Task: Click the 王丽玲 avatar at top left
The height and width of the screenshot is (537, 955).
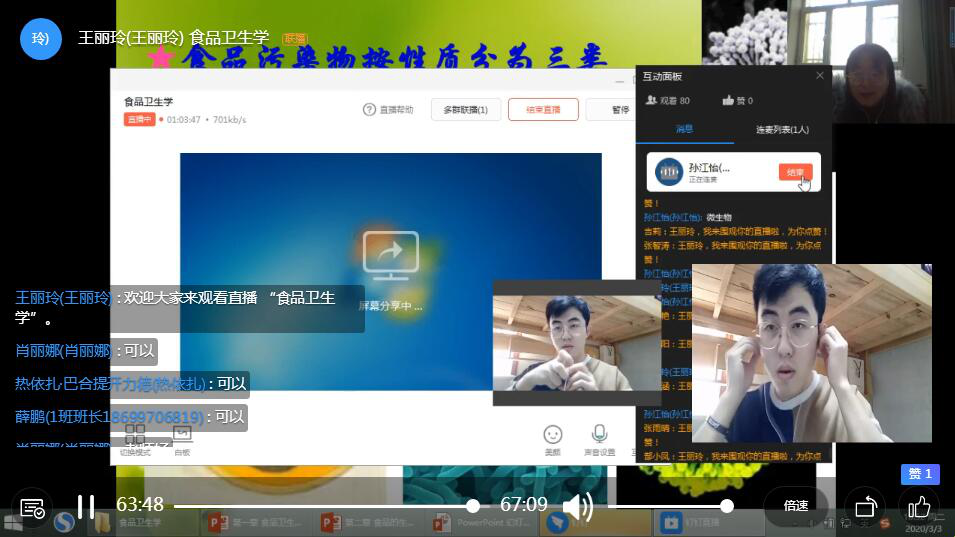Action: (x=41, y=39)
